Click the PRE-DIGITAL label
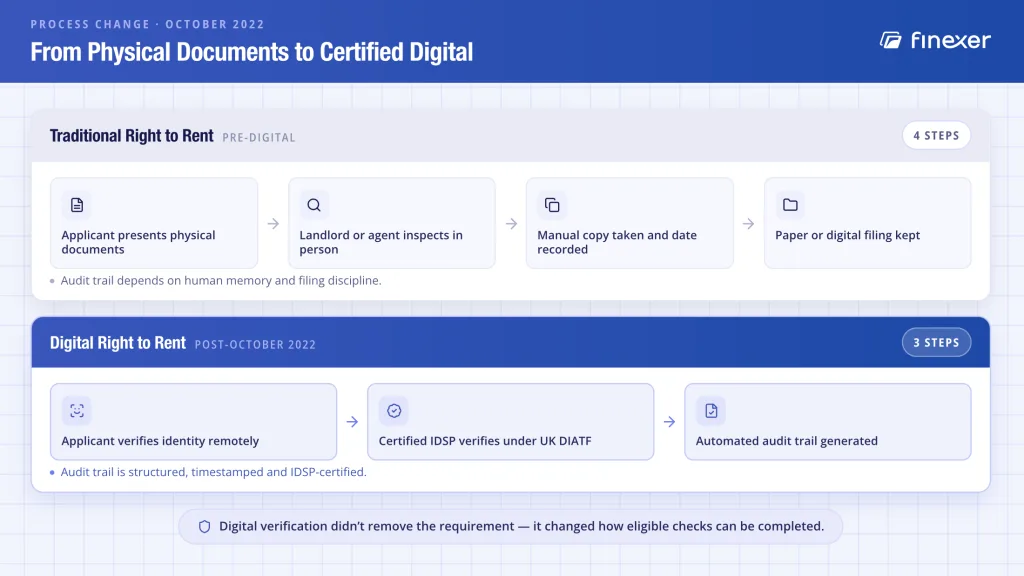 click(259, 138)
